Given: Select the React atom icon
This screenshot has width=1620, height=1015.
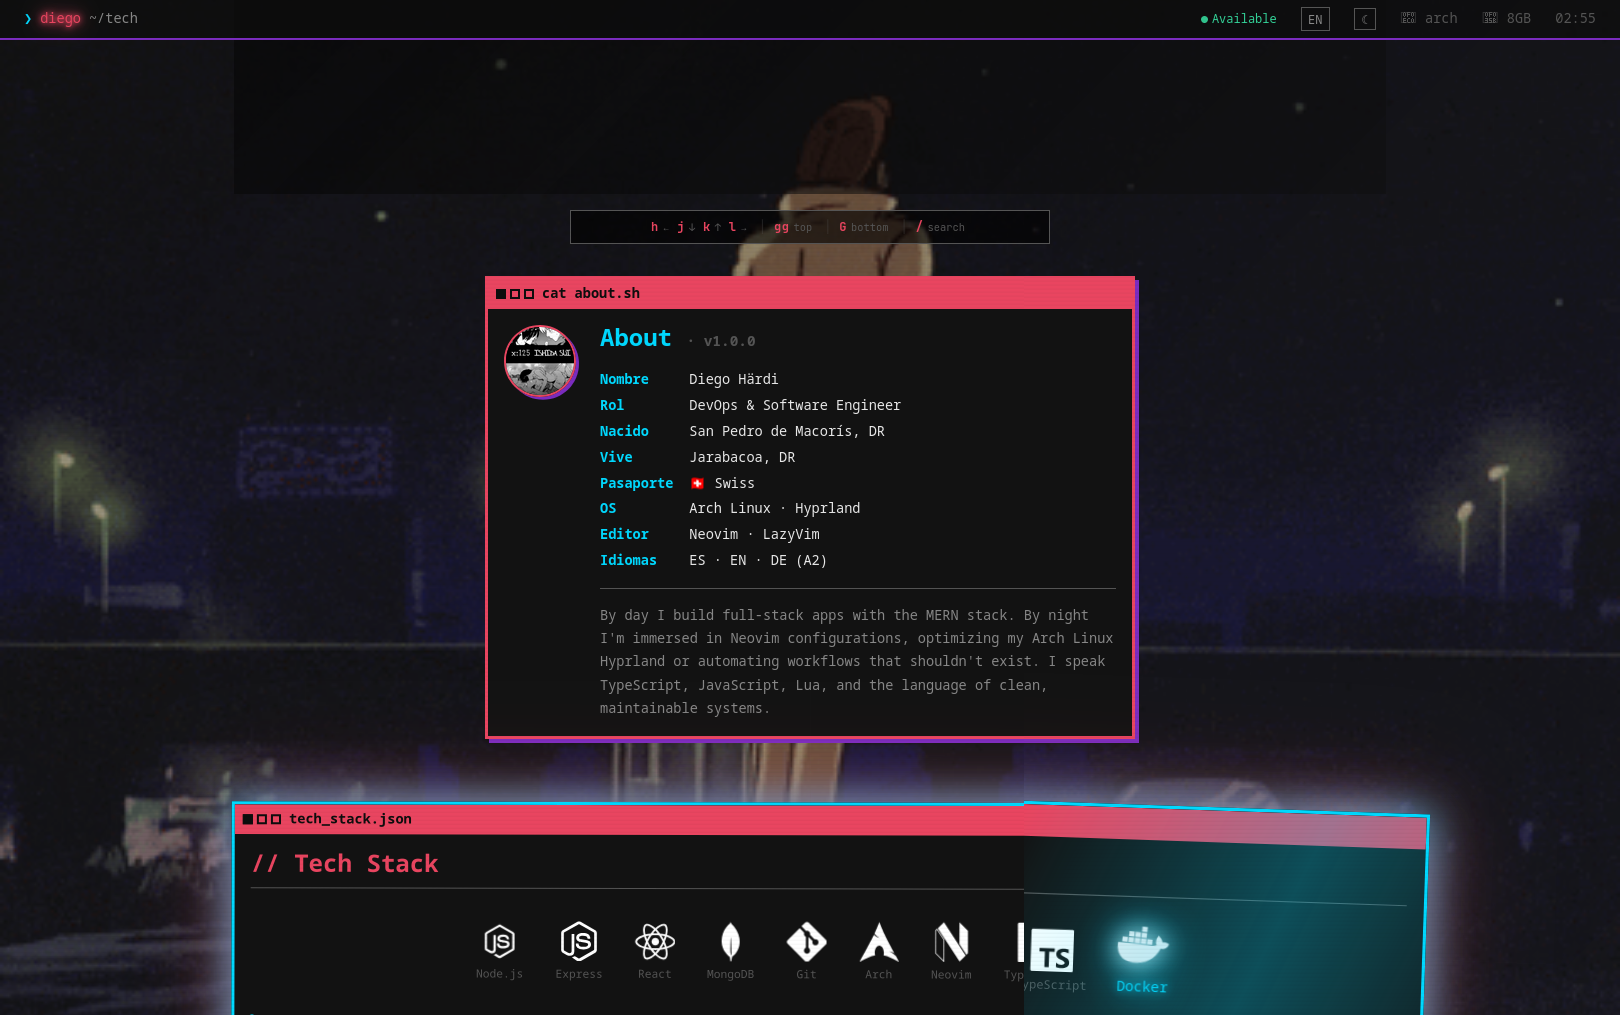Looking at the screenshot, I should click(x=655, y=942).
